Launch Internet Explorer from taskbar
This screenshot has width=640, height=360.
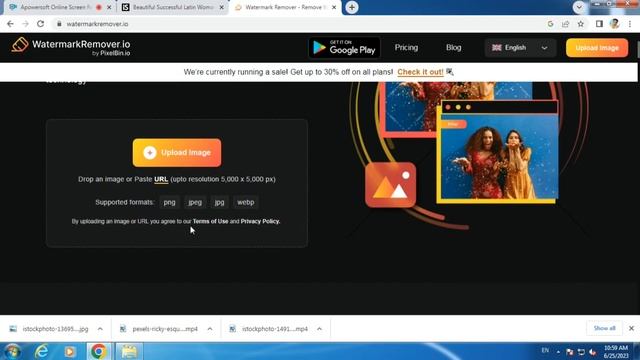(42, 351)
